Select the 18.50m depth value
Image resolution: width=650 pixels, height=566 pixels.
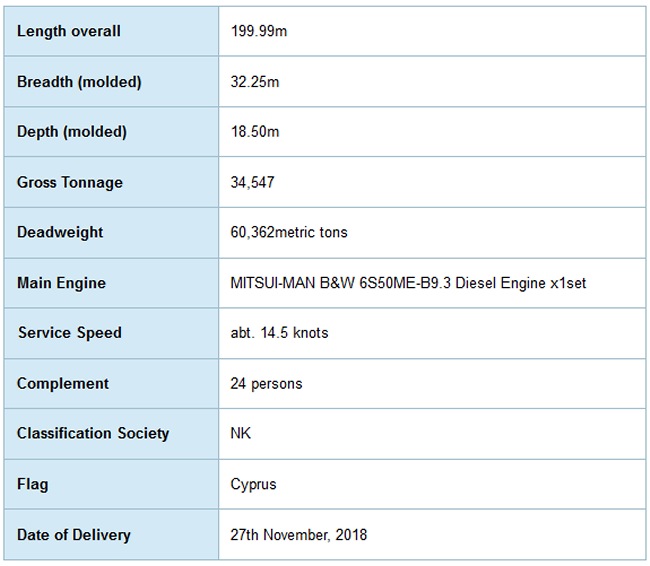(x=255, y=132)
